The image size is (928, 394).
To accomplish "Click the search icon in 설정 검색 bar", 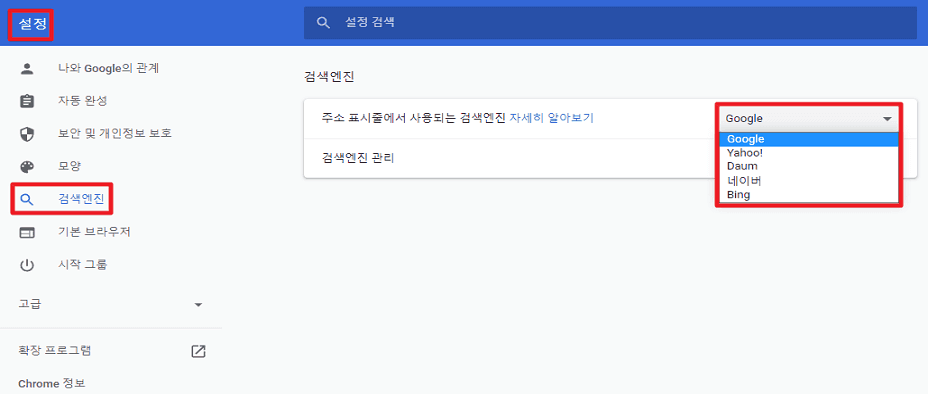I will tap(323, 23).
